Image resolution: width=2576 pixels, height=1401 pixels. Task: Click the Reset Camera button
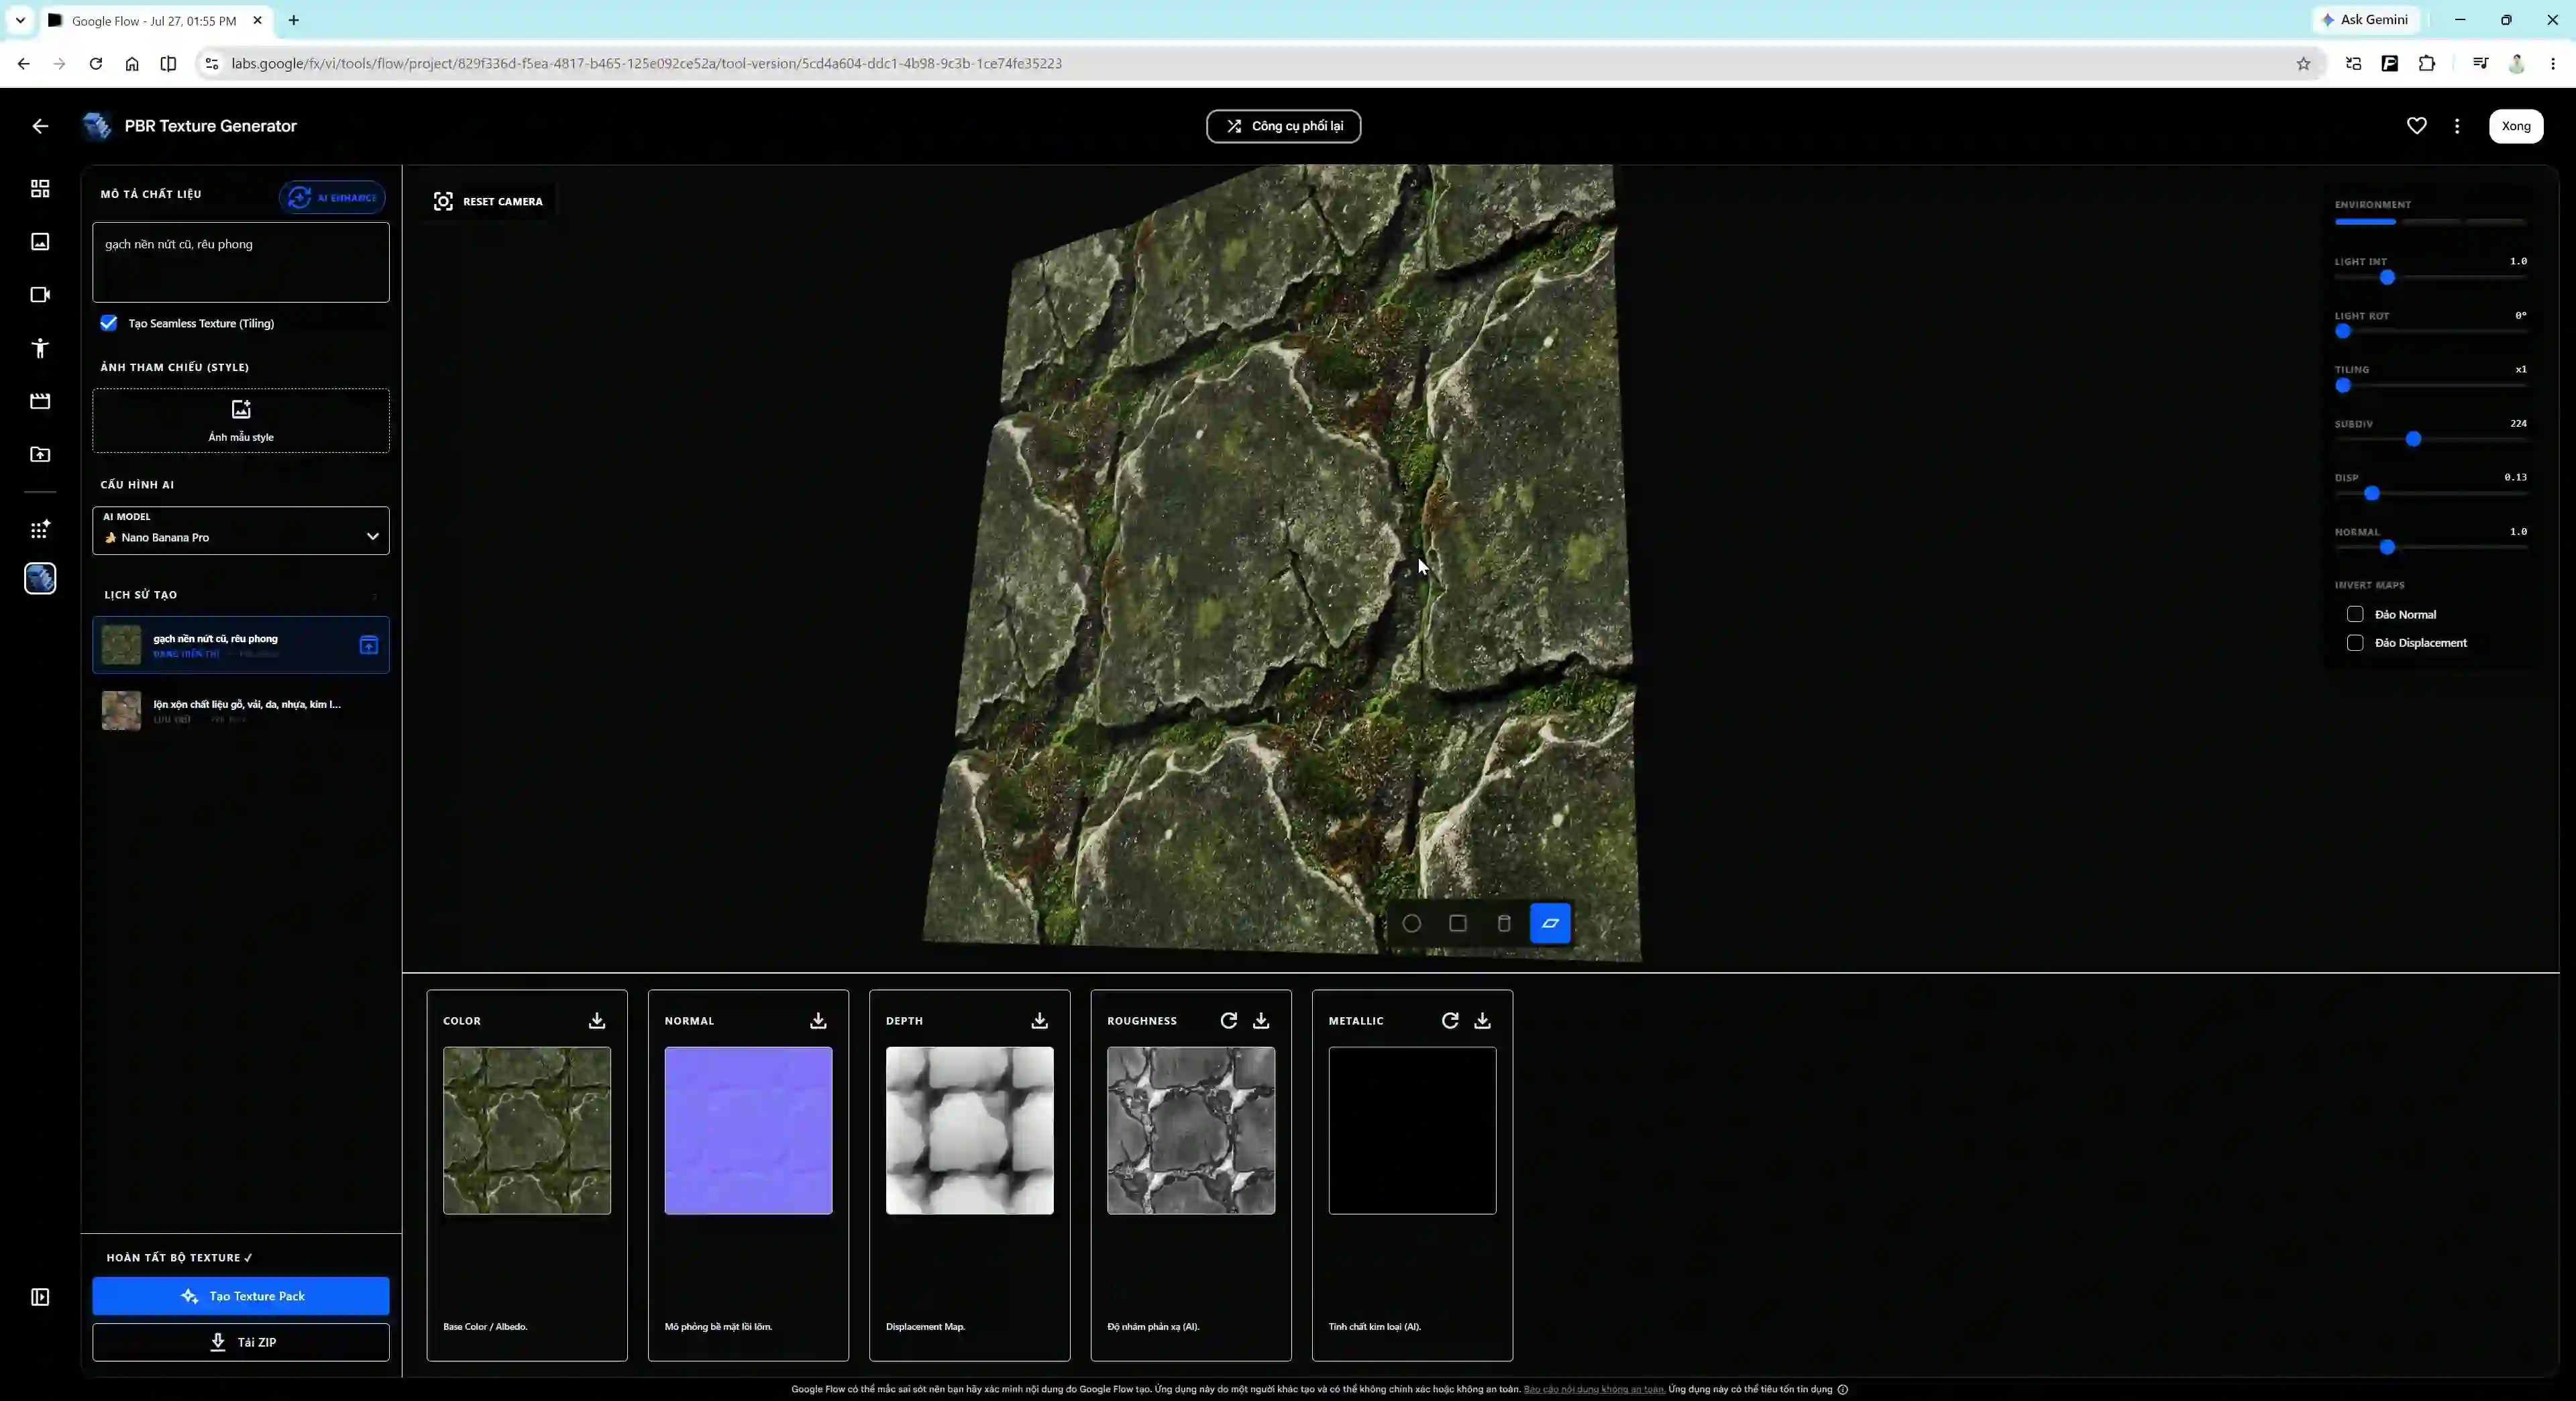488,201
